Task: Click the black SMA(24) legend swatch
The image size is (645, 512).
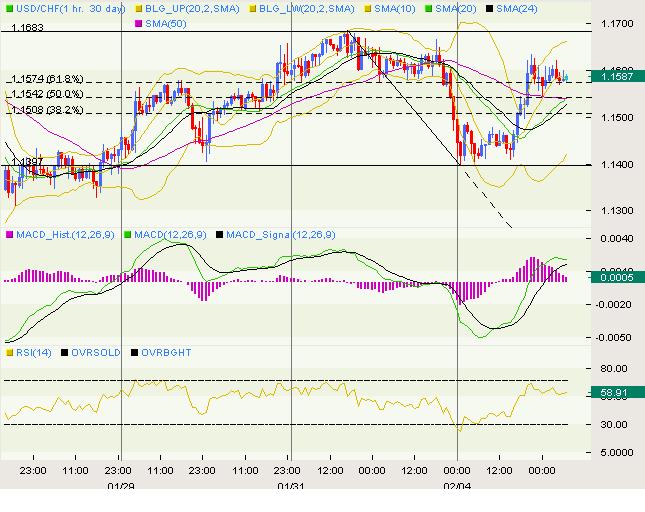Action: tap(490, 9)
